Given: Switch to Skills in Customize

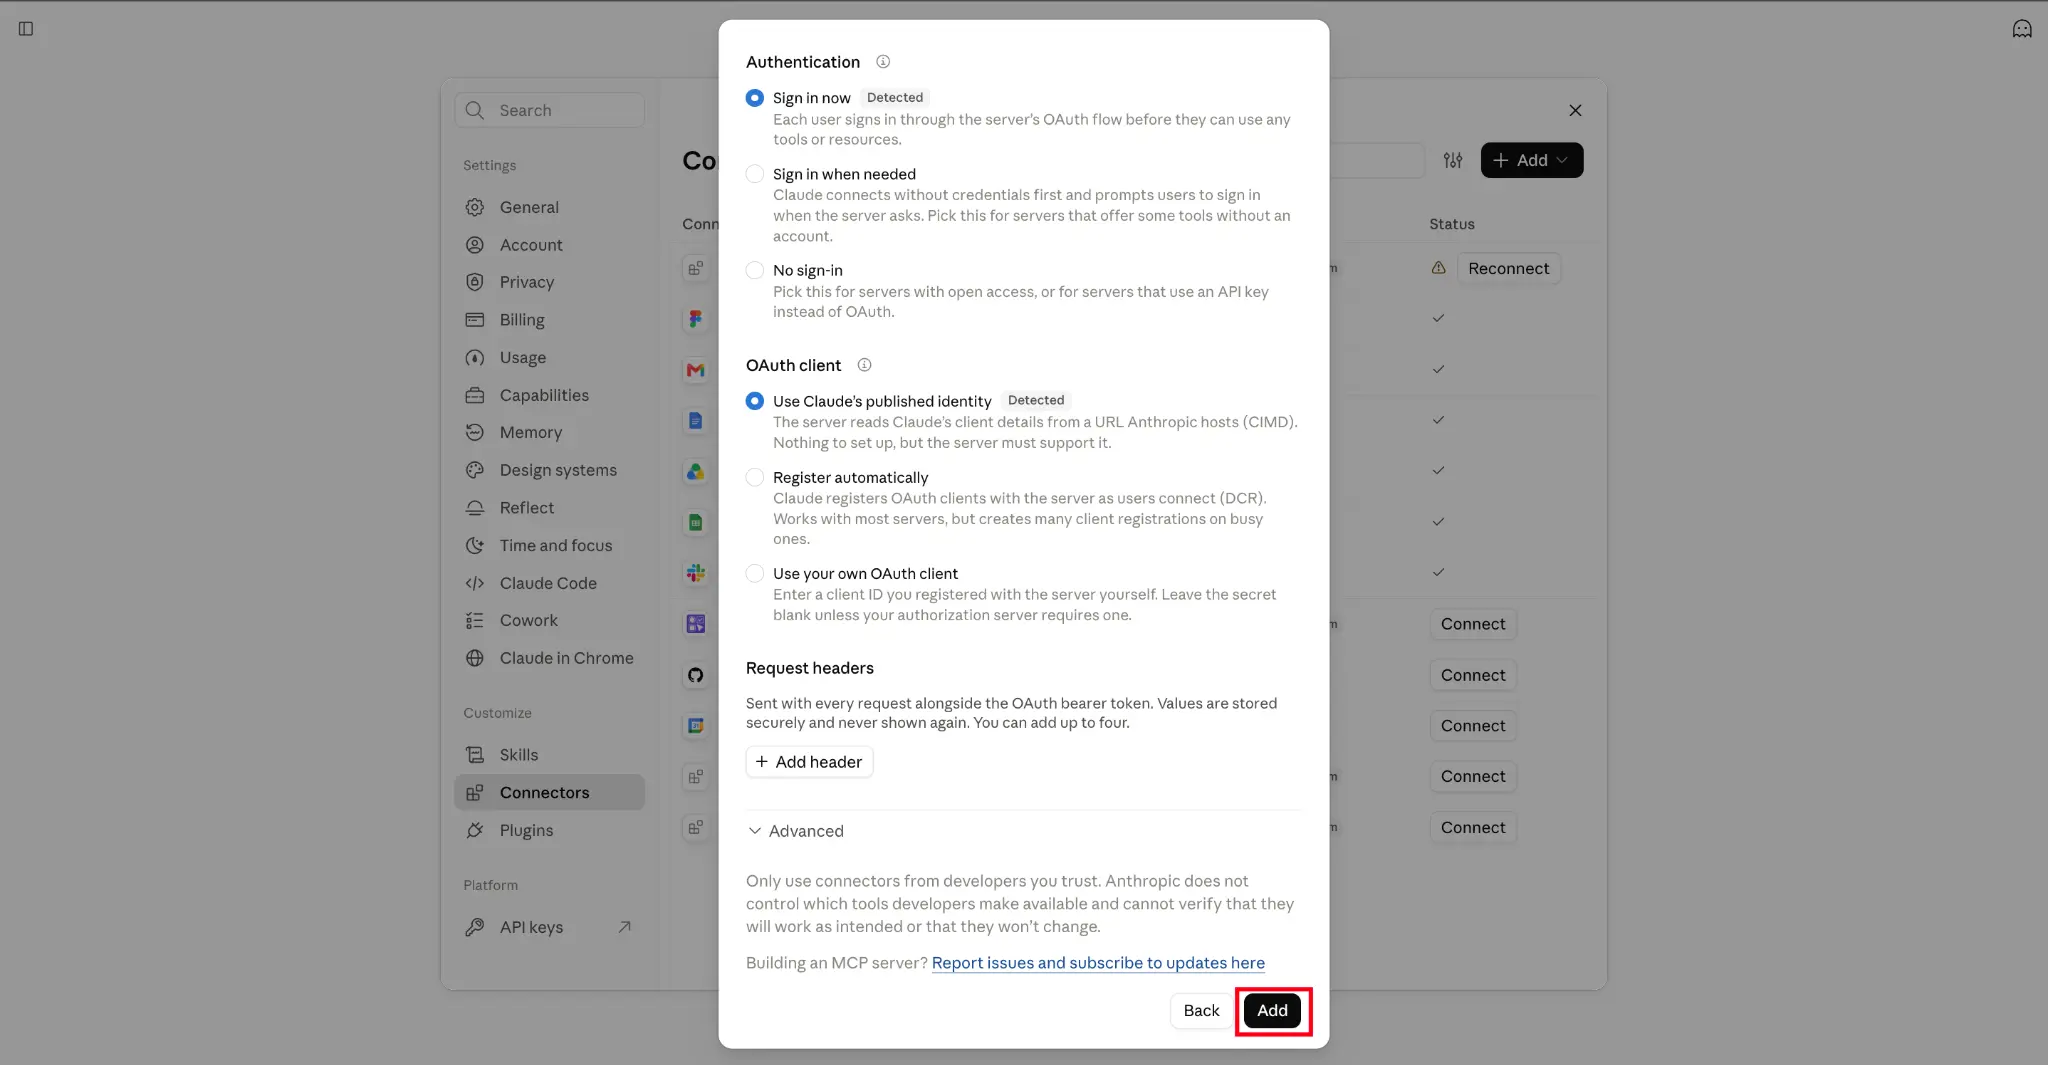Looking at the screenshot, I should (x=549, y=755).
